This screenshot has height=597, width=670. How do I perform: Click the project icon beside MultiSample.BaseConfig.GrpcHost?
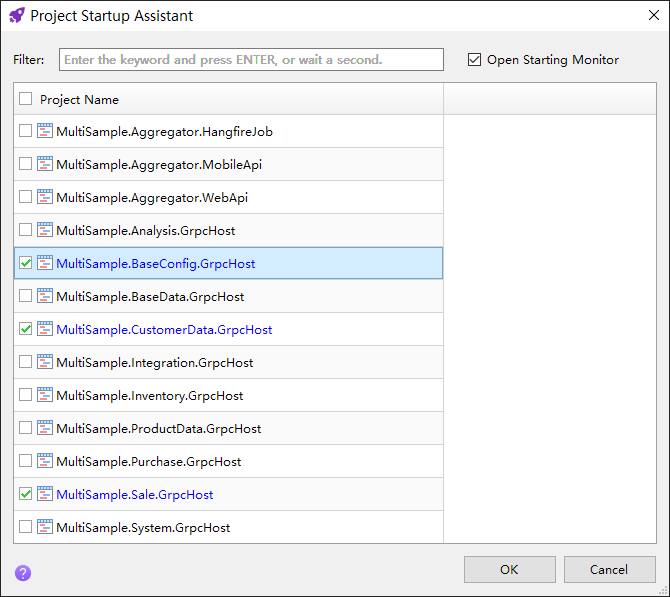click(x=45, y=263)
